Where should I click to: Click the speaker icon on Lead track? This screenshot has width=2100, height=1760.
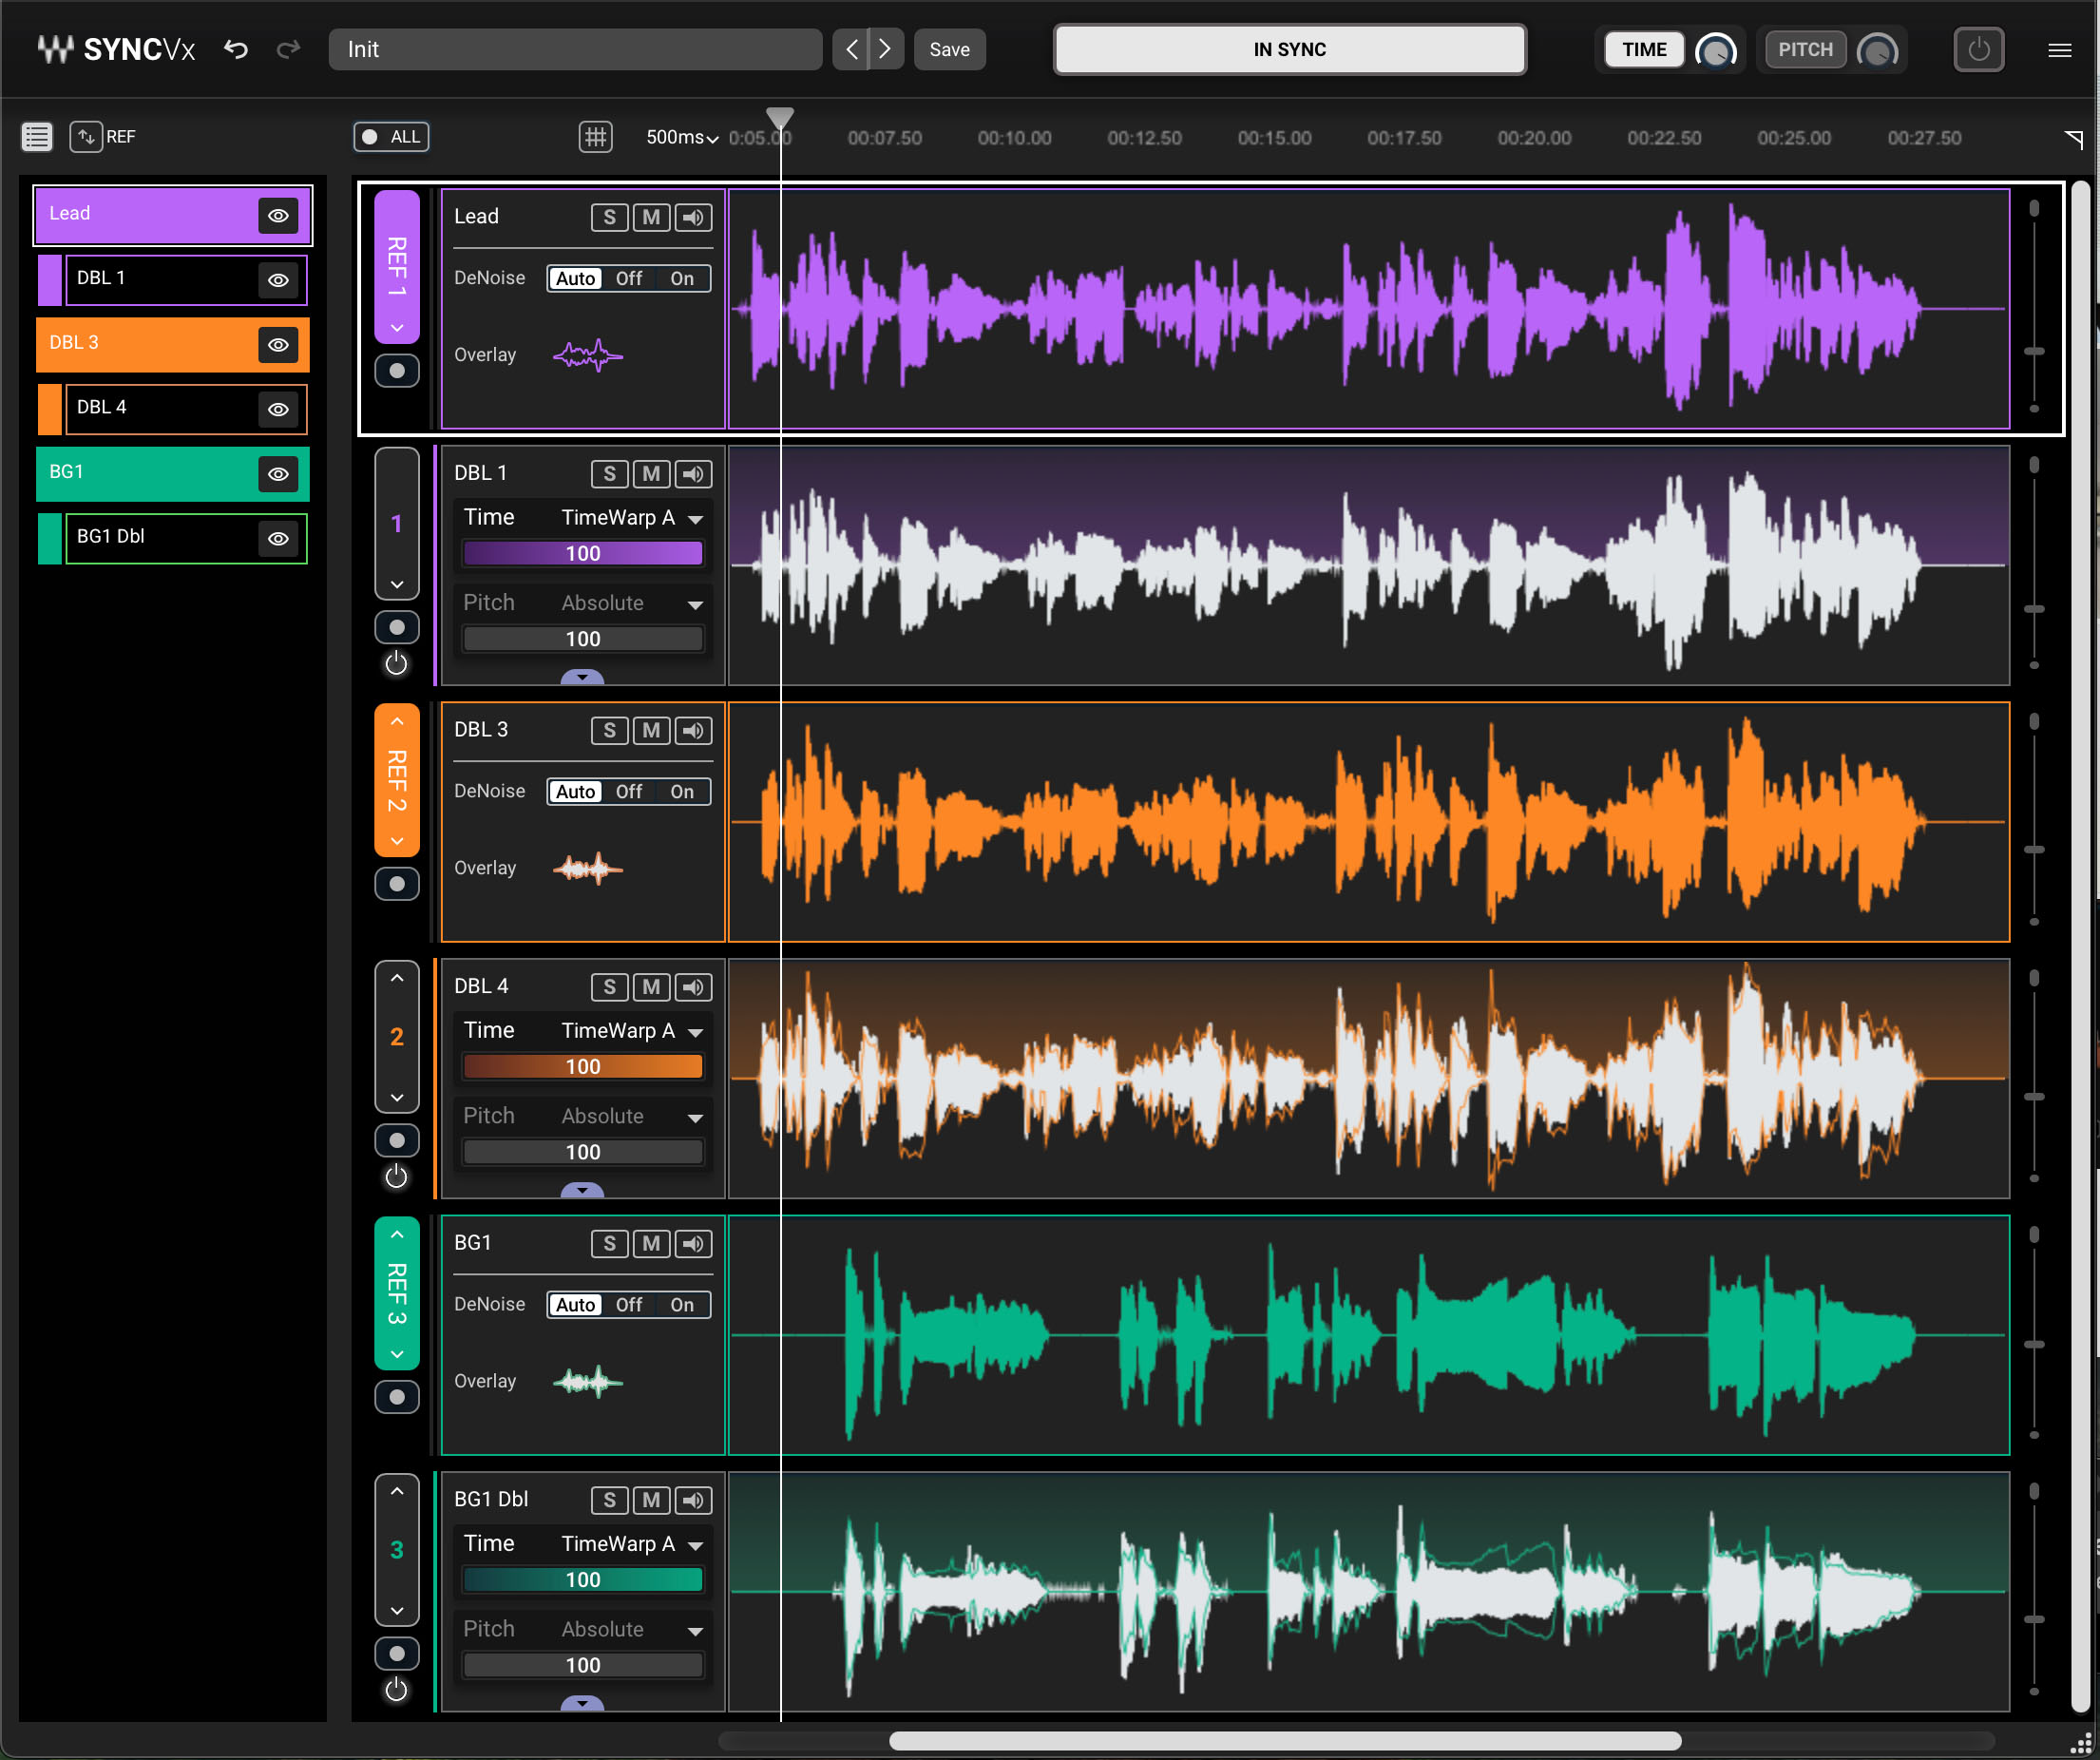pos(693,217)
